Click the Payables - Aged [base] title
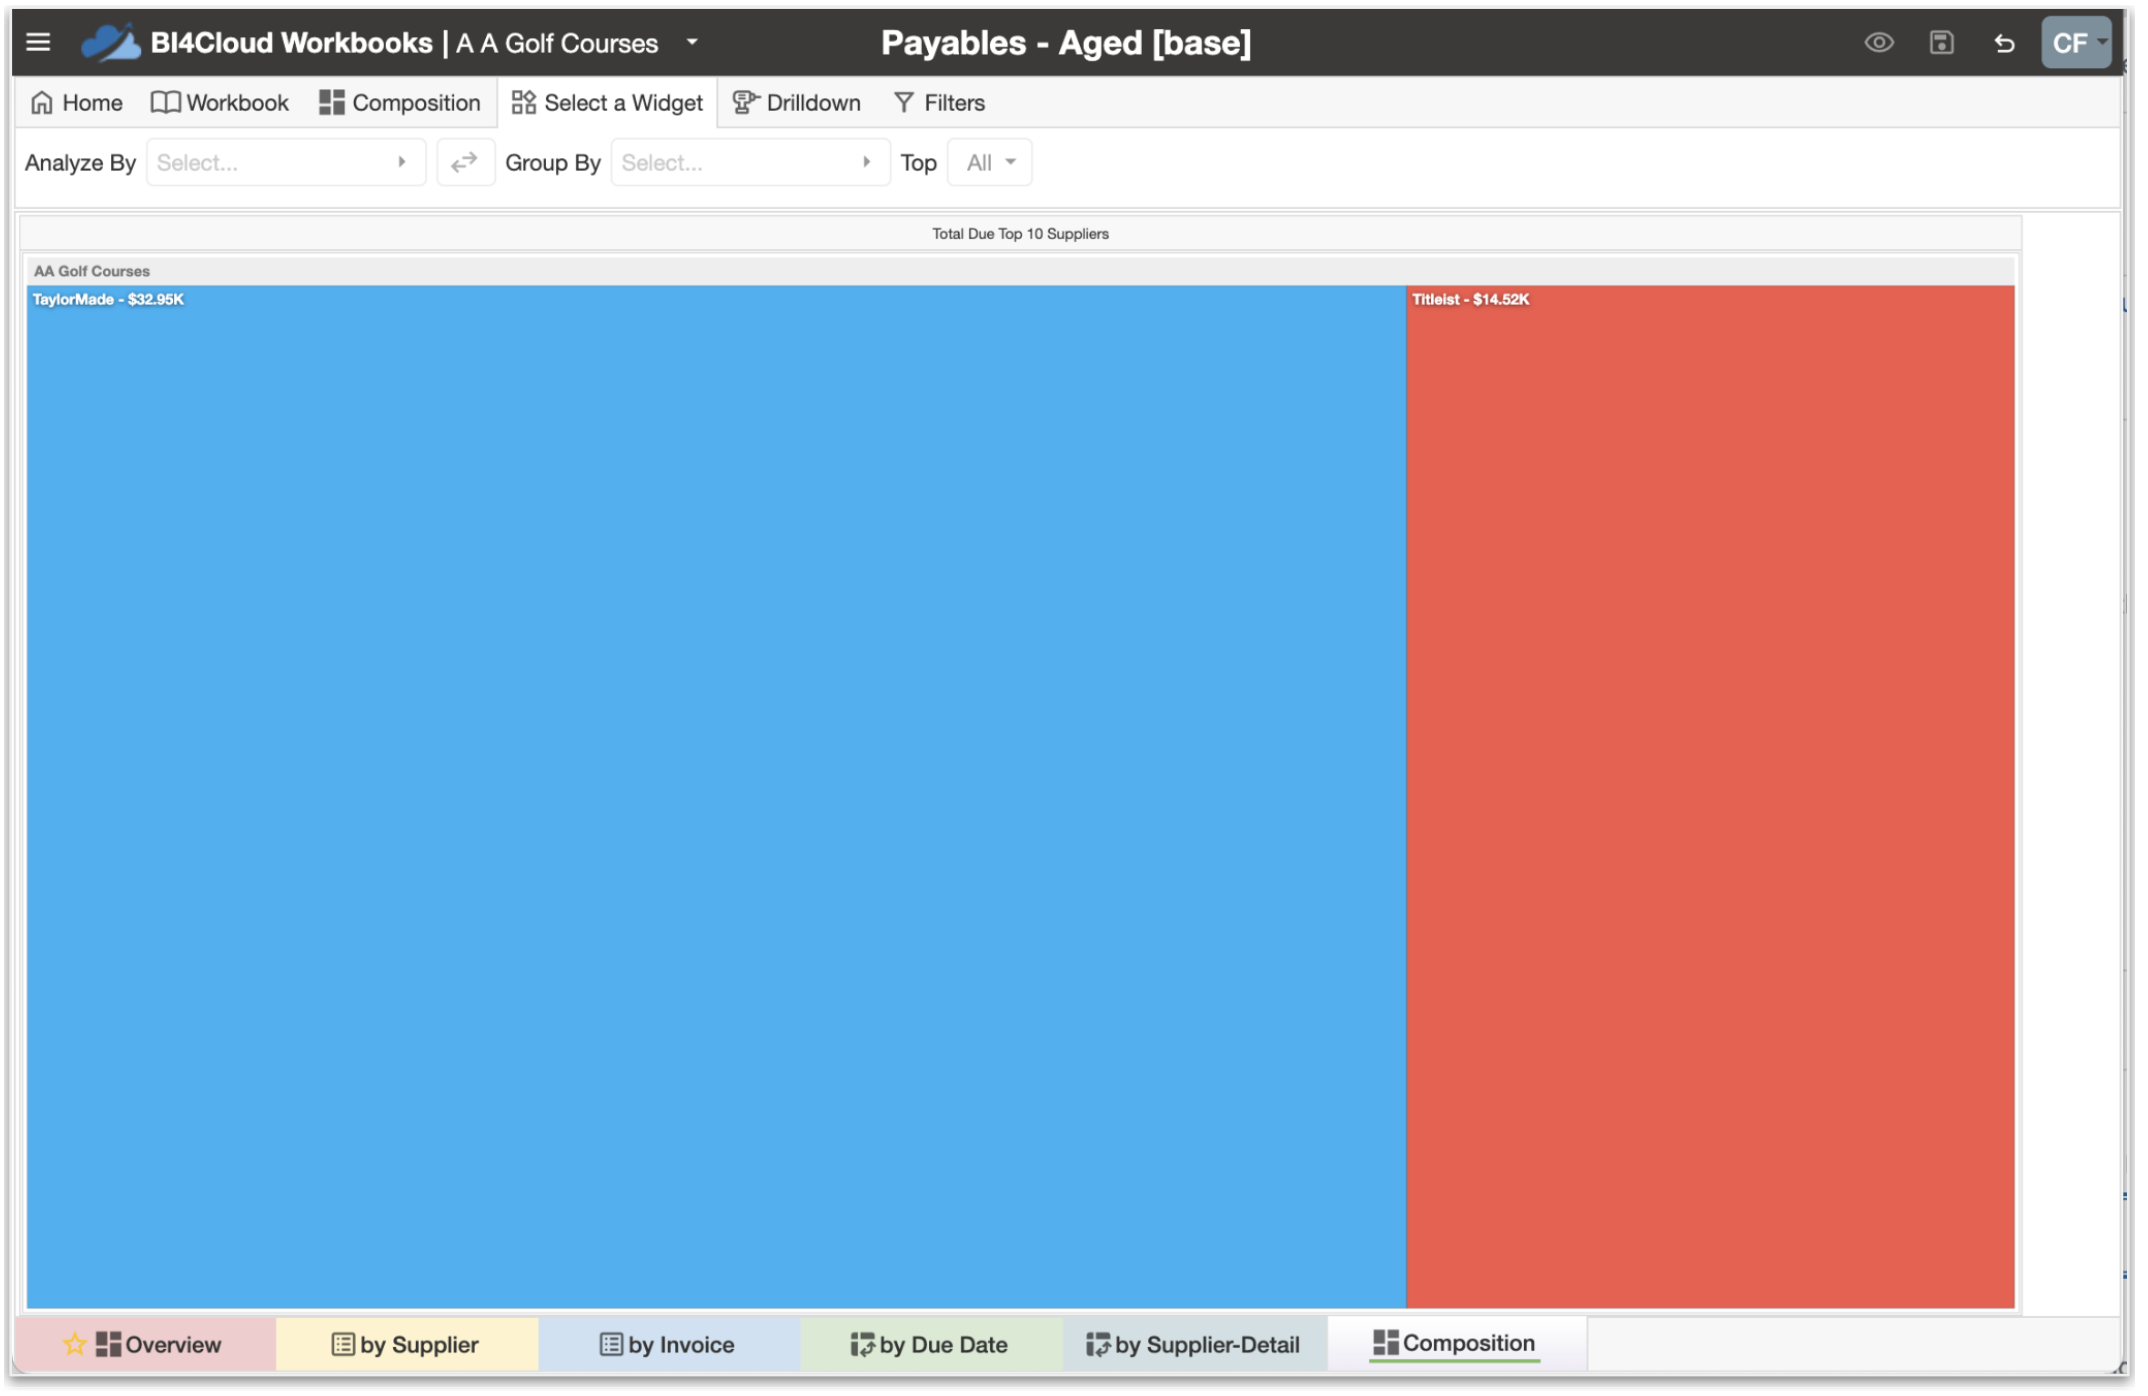The width and height of the screenshot is (2148, 1396). tap(1065, 42)
